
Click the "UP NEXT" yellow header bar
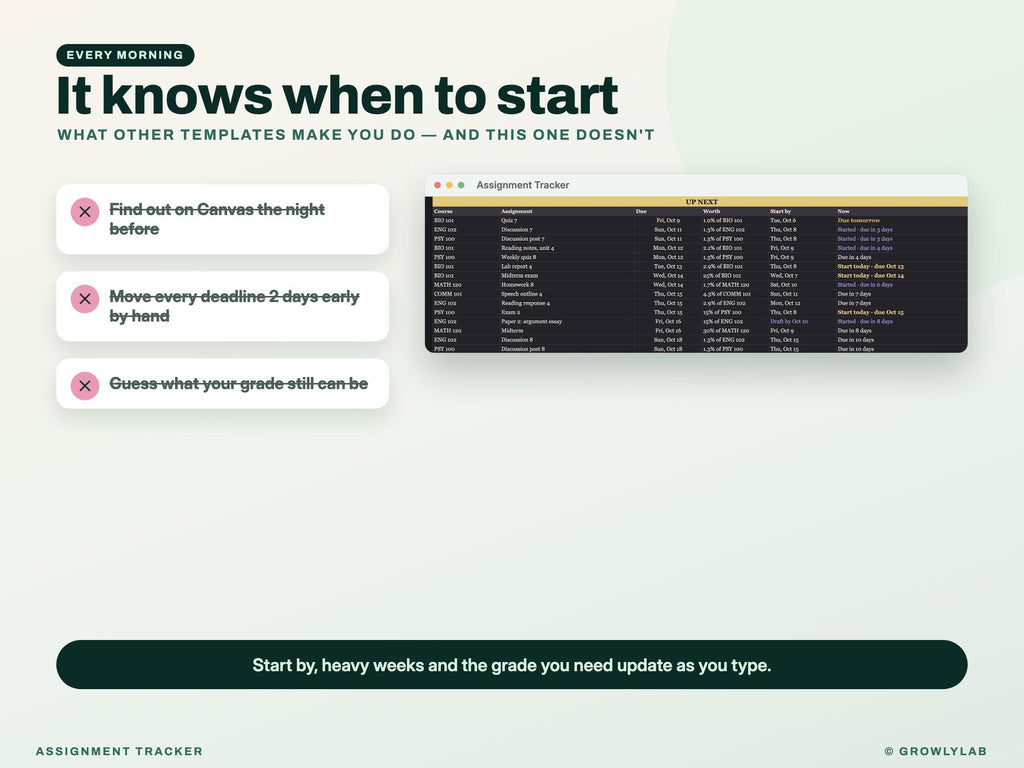click(x=700, y=202)
